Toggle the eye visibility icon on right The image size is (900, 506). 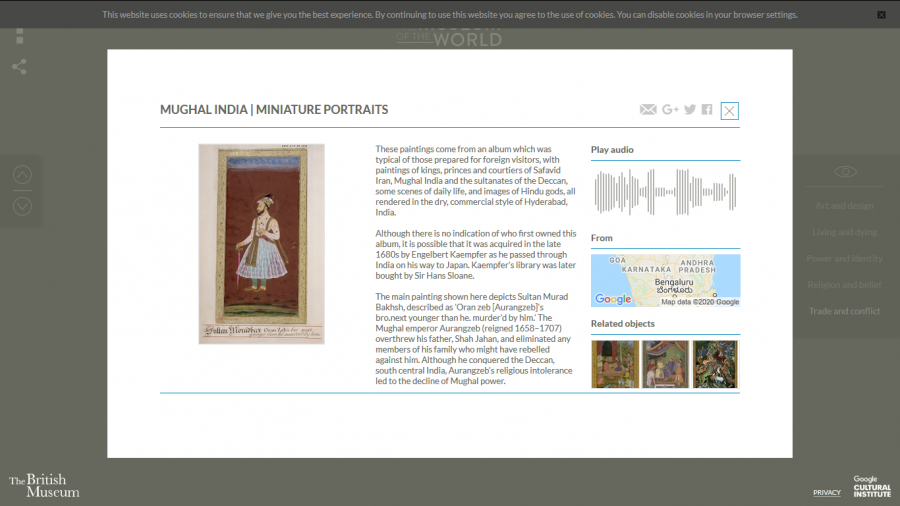[845, 172]
